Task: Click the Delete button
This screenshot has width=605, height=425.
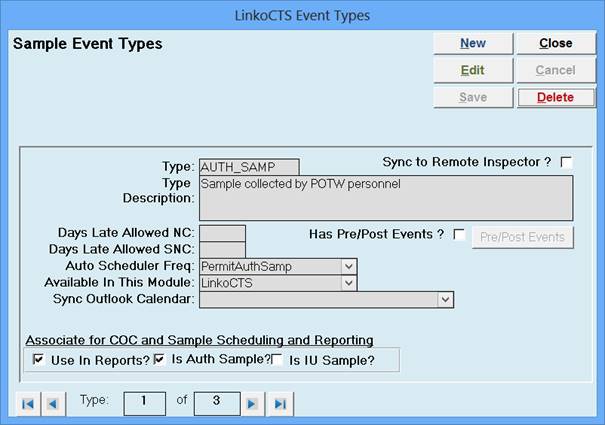Action: [556, 97]
